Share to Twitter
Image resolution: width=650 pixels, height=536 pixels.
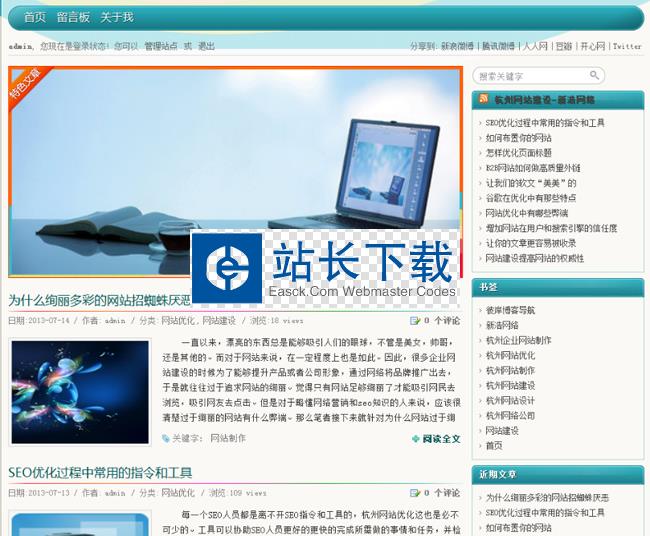[x=627, y=46]
